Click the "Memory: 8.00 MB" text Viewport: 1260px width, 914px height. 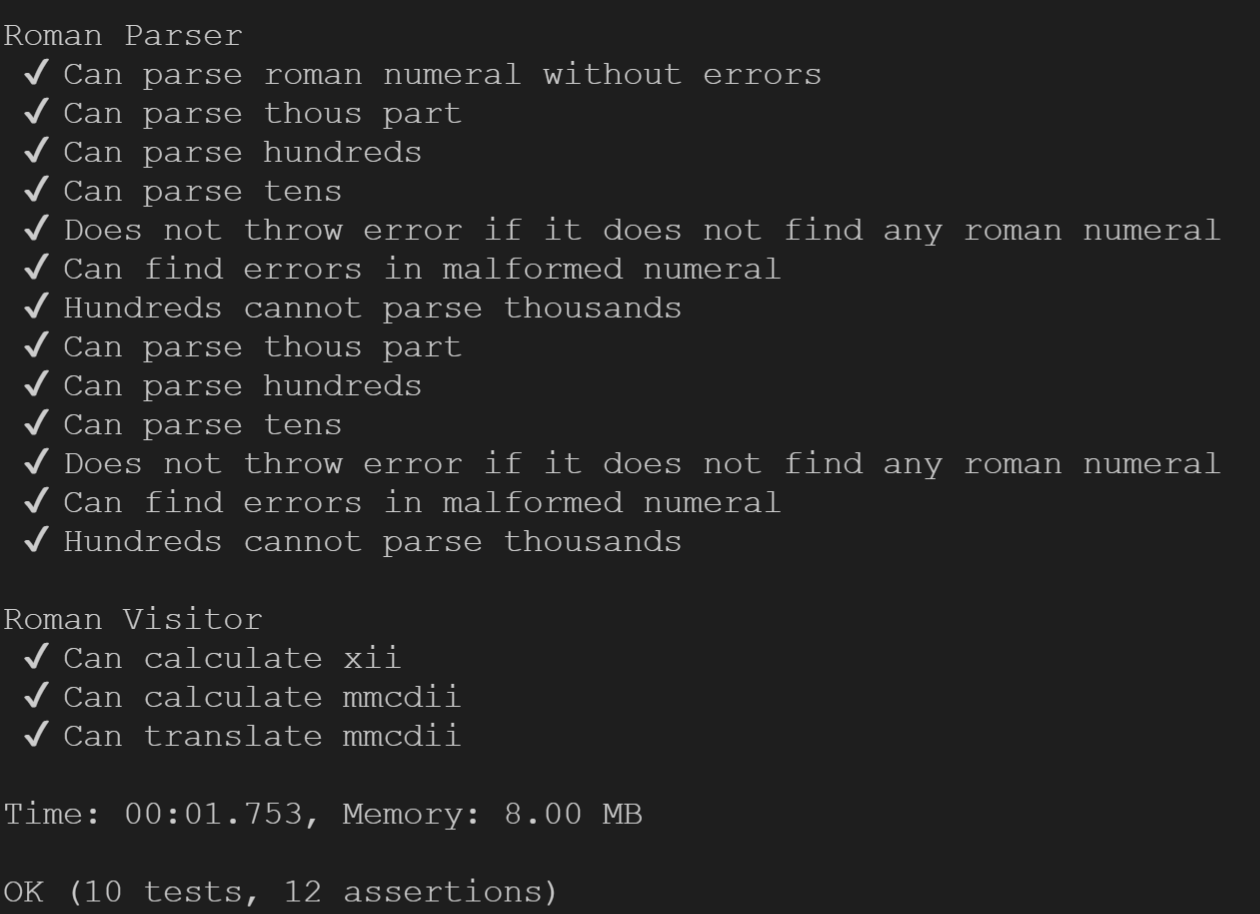coord(492,816)
